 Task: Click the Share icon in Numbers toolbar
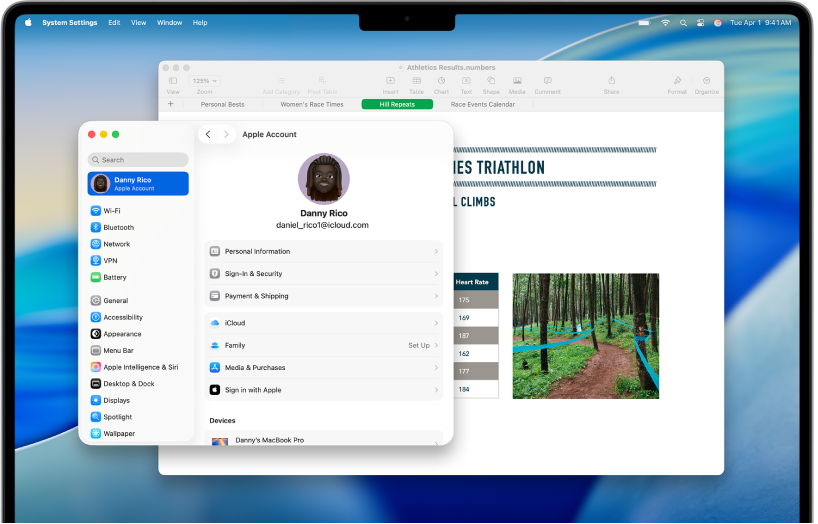click(611, 81)
